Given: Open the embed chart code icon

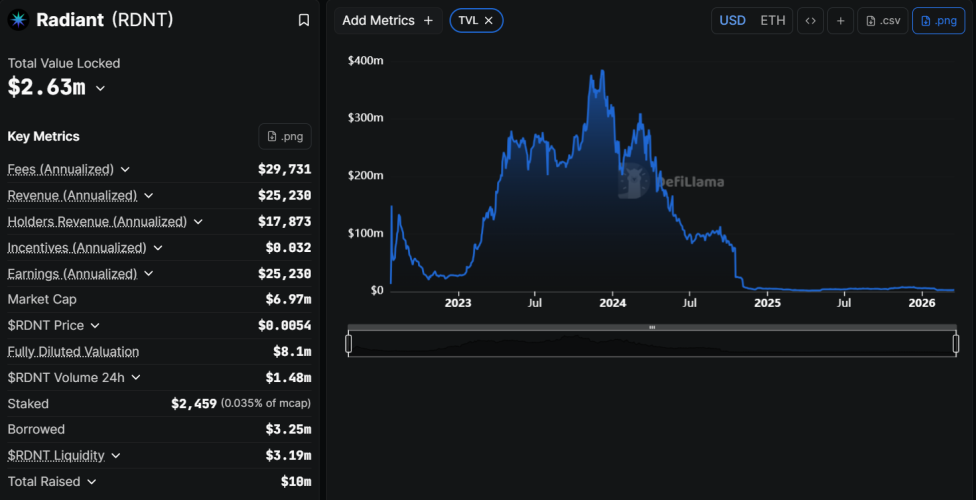Looking at the screenshot, I should point(810,20).
